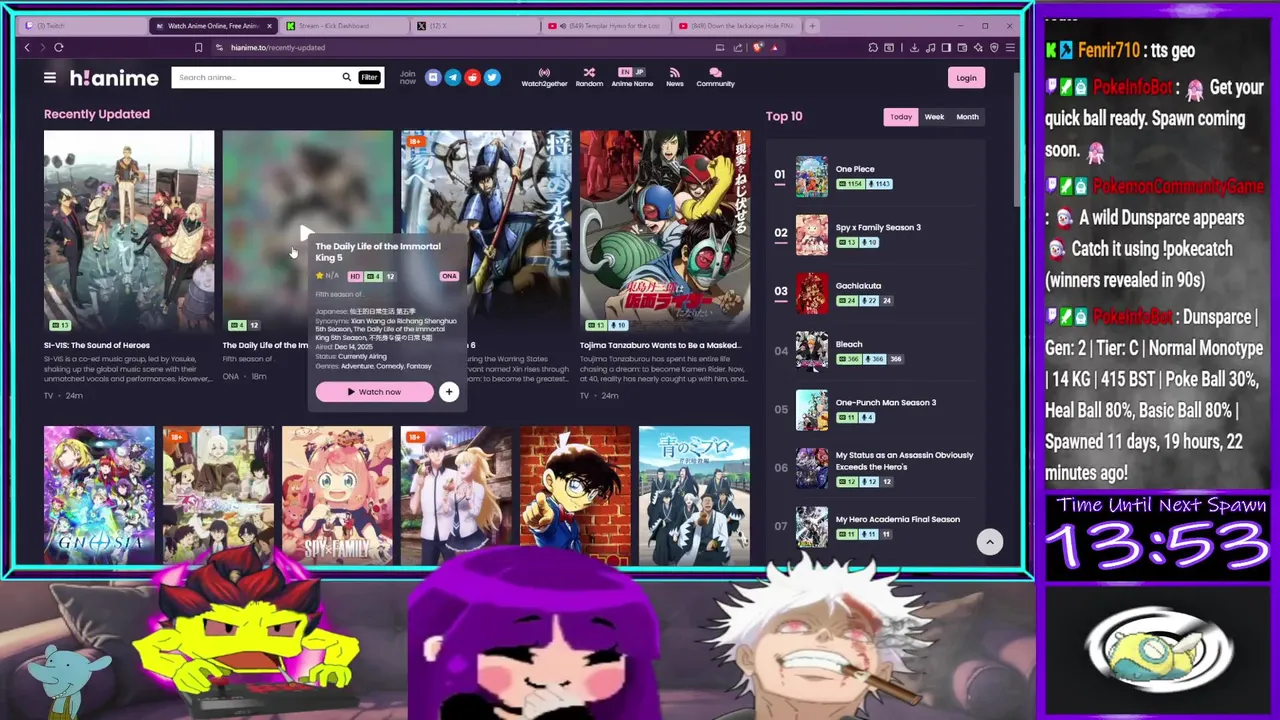Open the Community page
The image size is (1280, 720).
[x=715, y=77]
